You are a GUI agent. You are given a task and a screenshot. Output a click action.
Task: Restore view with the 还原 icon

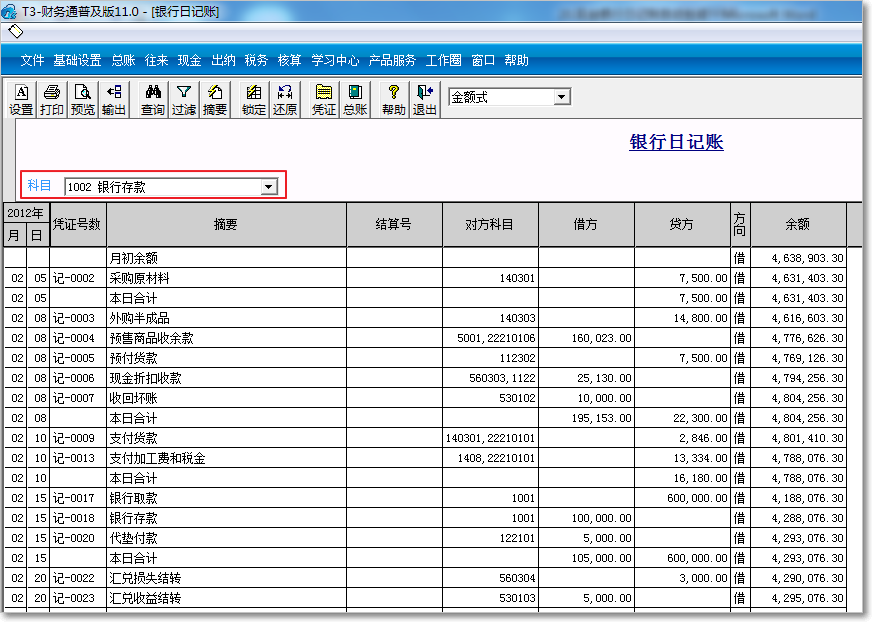pyautogui.click(x=287, y=97)
